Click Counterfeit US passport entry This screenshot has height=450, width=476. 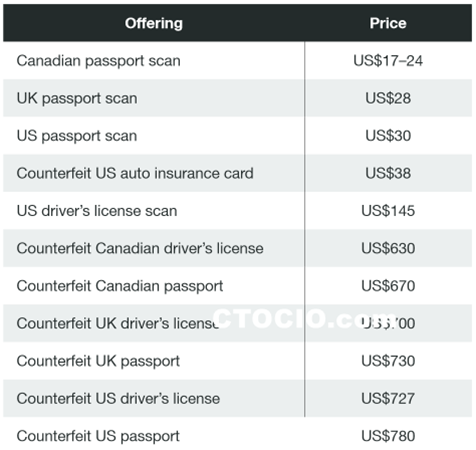pos(98,436)
